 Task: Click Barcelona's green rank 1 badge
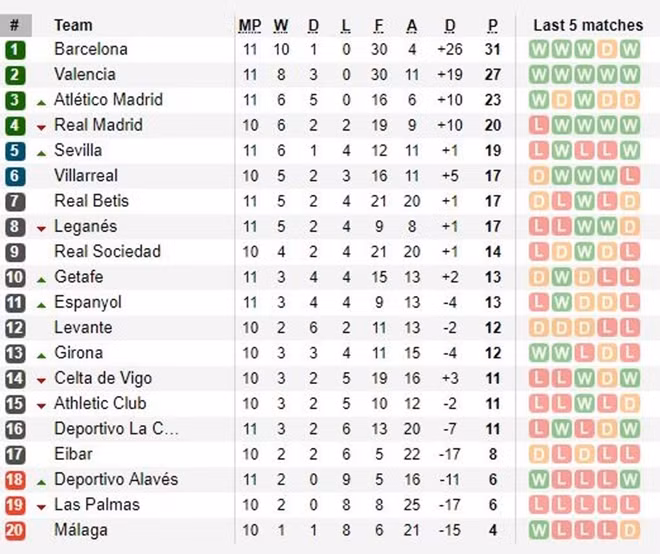(x=15, y=50)
